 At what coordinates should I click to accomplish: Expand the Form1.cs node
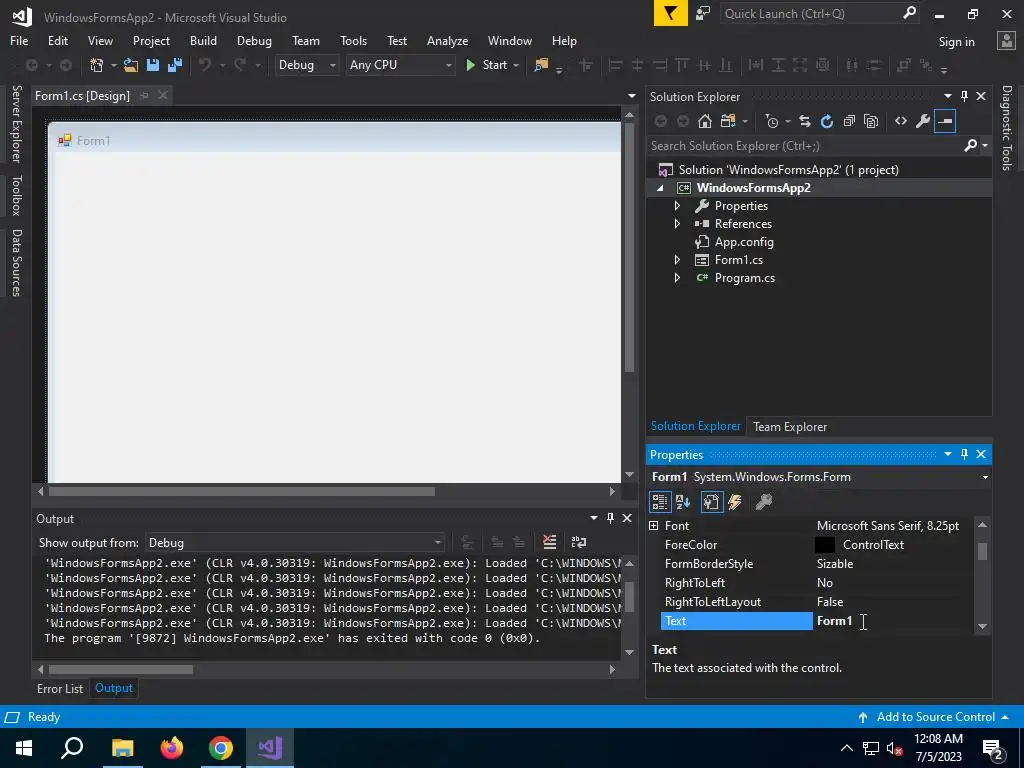pyautogui.click(x=677, y=260)
